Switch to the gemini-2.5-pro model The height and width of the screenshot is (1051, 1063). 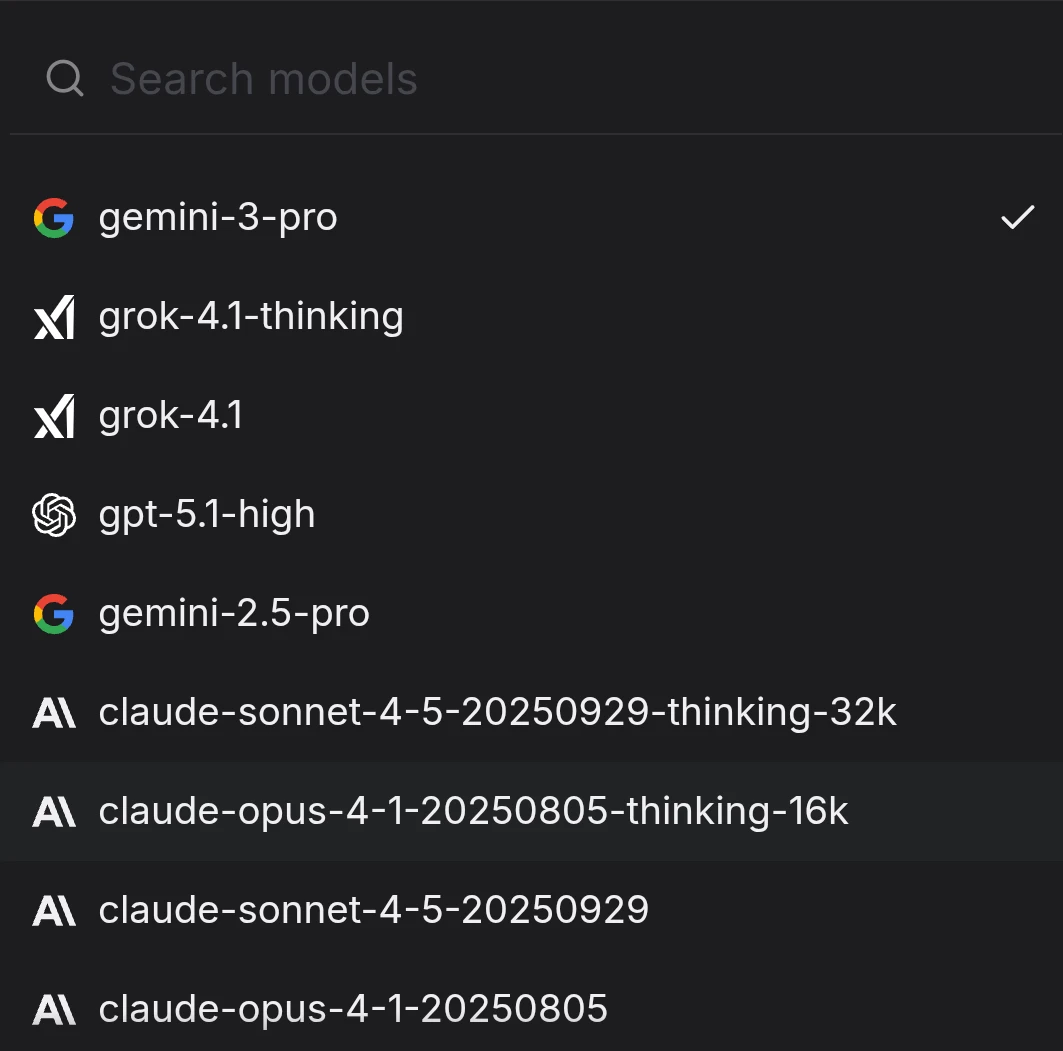click(234, 614)
